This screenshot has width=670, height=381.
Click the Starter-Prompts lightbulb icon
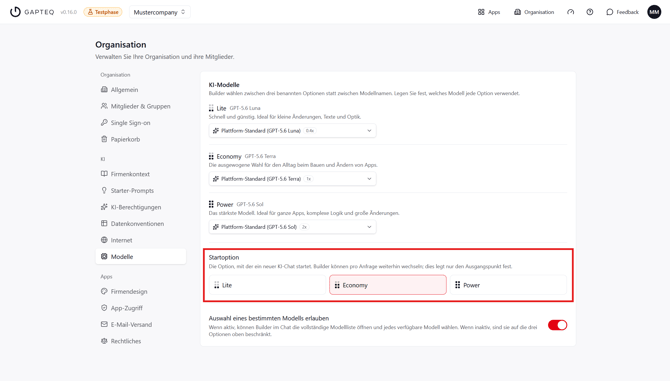(x=104, y=190)
